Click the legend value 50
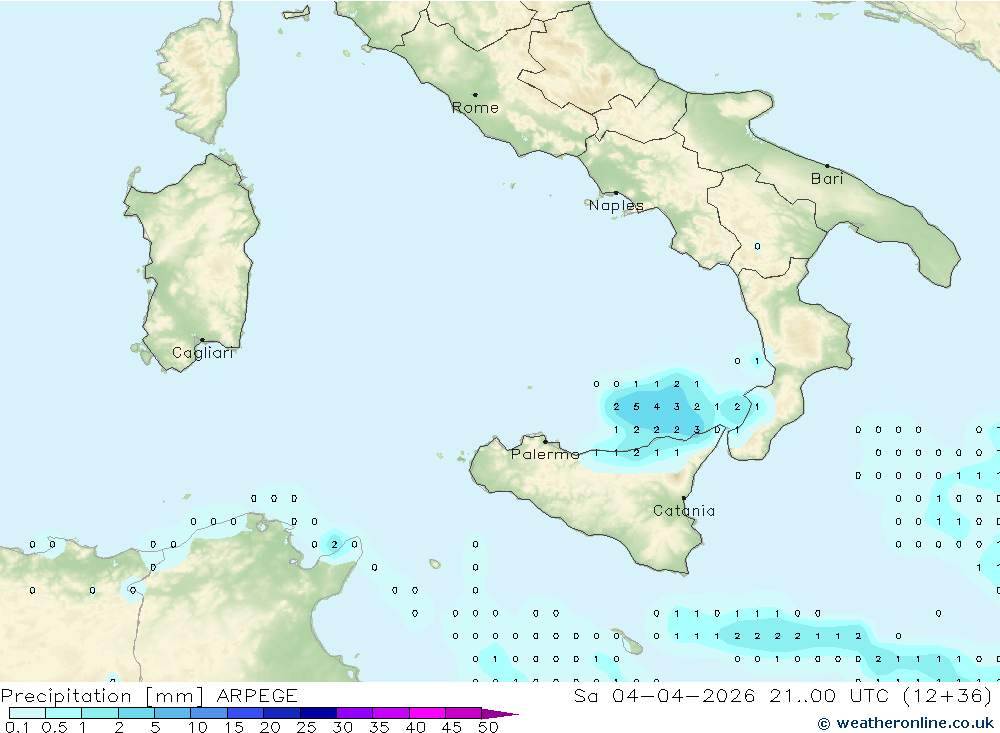1000x733 pixels. [x=488, y=727]
